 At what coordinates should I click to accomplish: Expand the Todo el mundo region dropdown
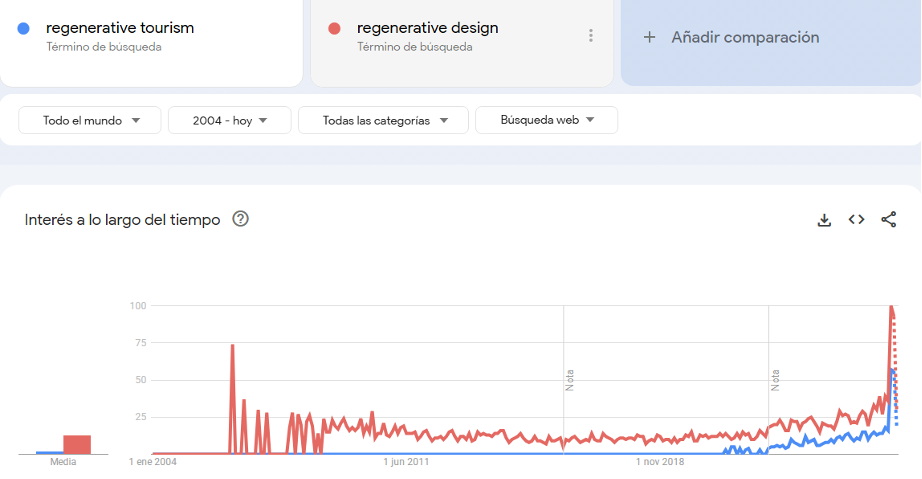tap(89, 120)
